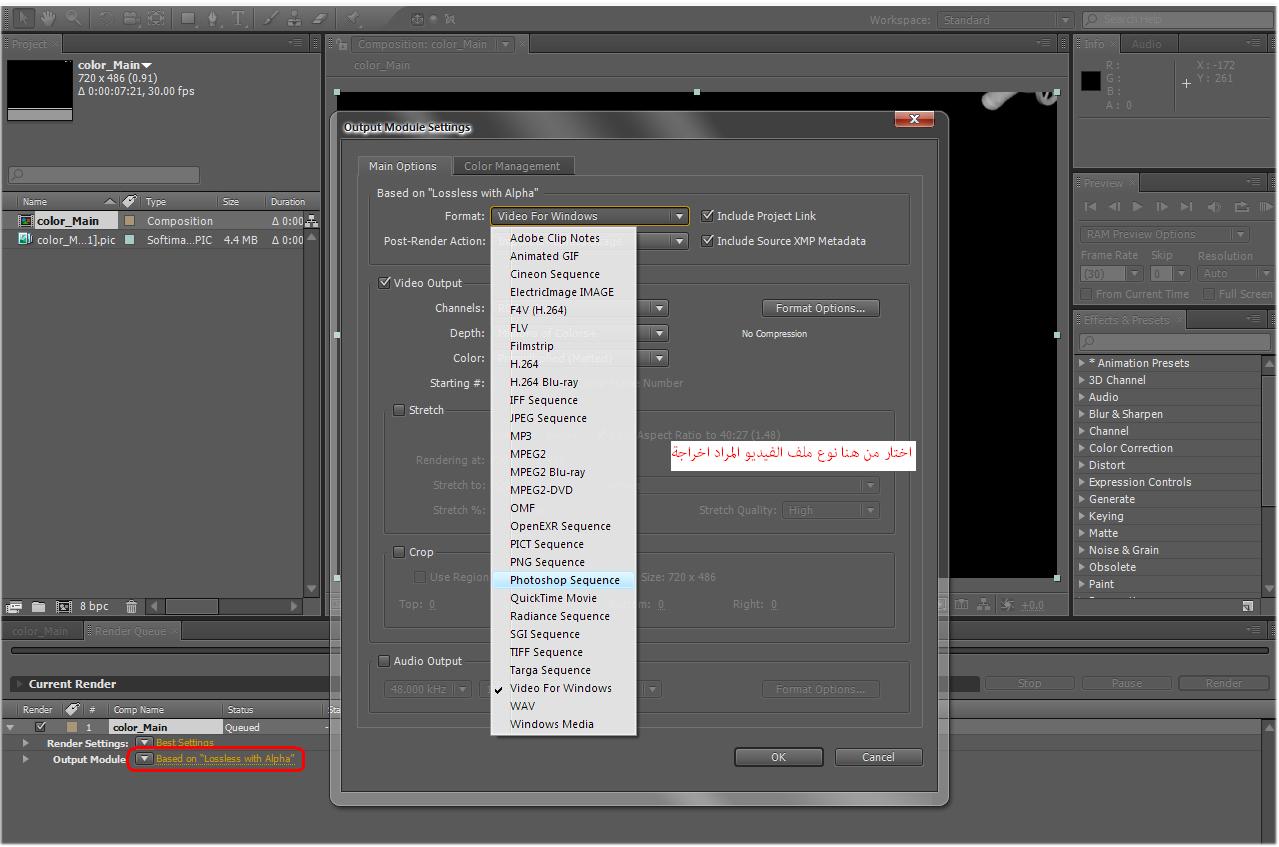Jump to first frame in Preview panel
Image resolution: width=1279 pixels, height=847 pixels.
[1091, 207]
